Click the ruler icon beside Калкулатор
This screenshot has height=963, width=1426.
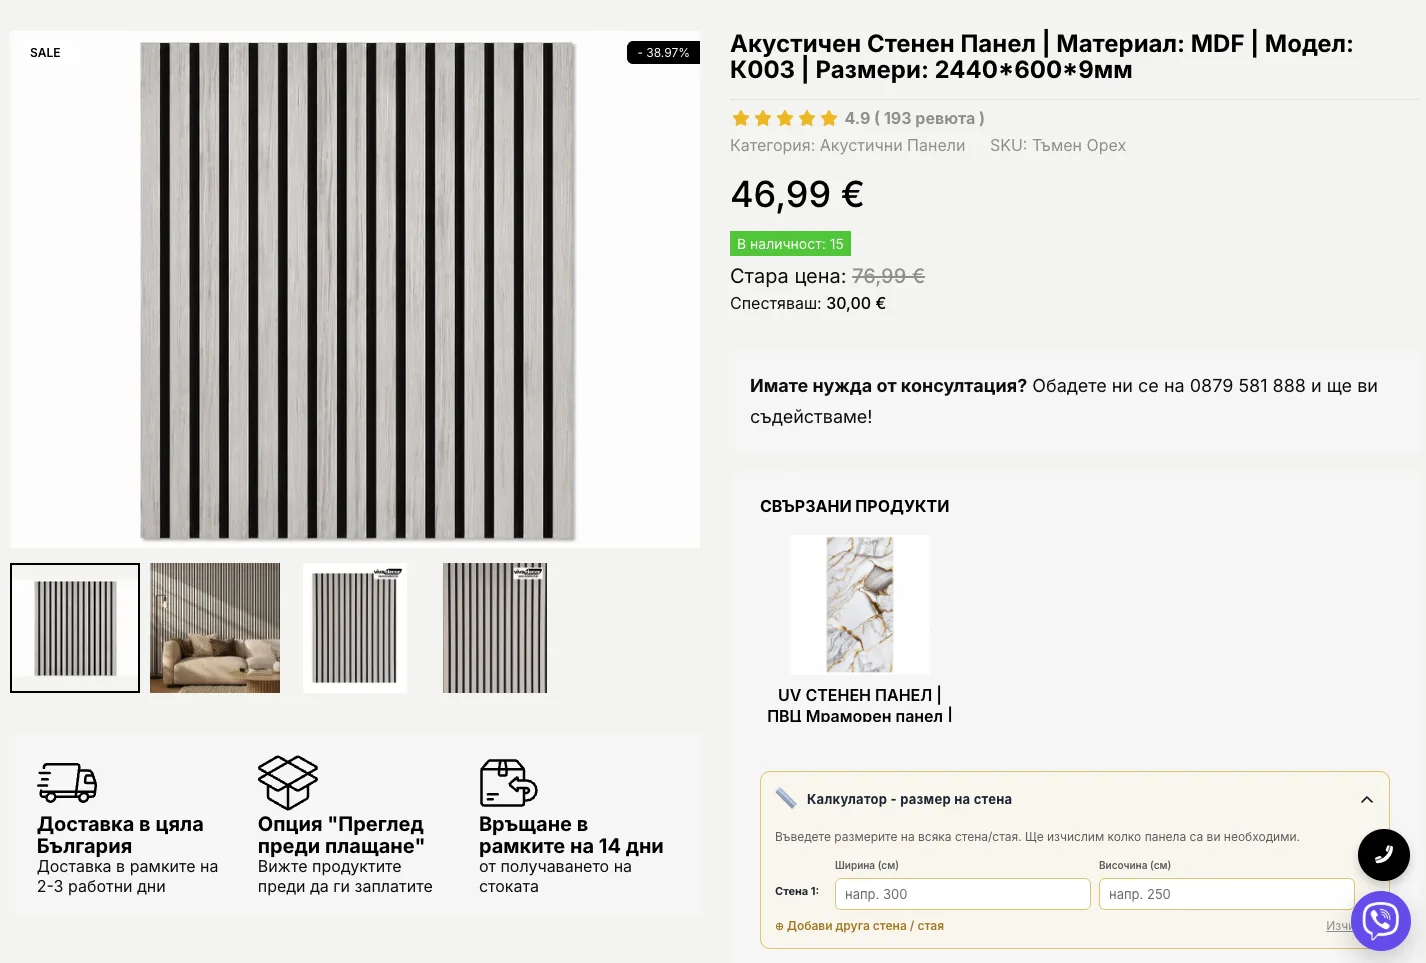[786, 798]
